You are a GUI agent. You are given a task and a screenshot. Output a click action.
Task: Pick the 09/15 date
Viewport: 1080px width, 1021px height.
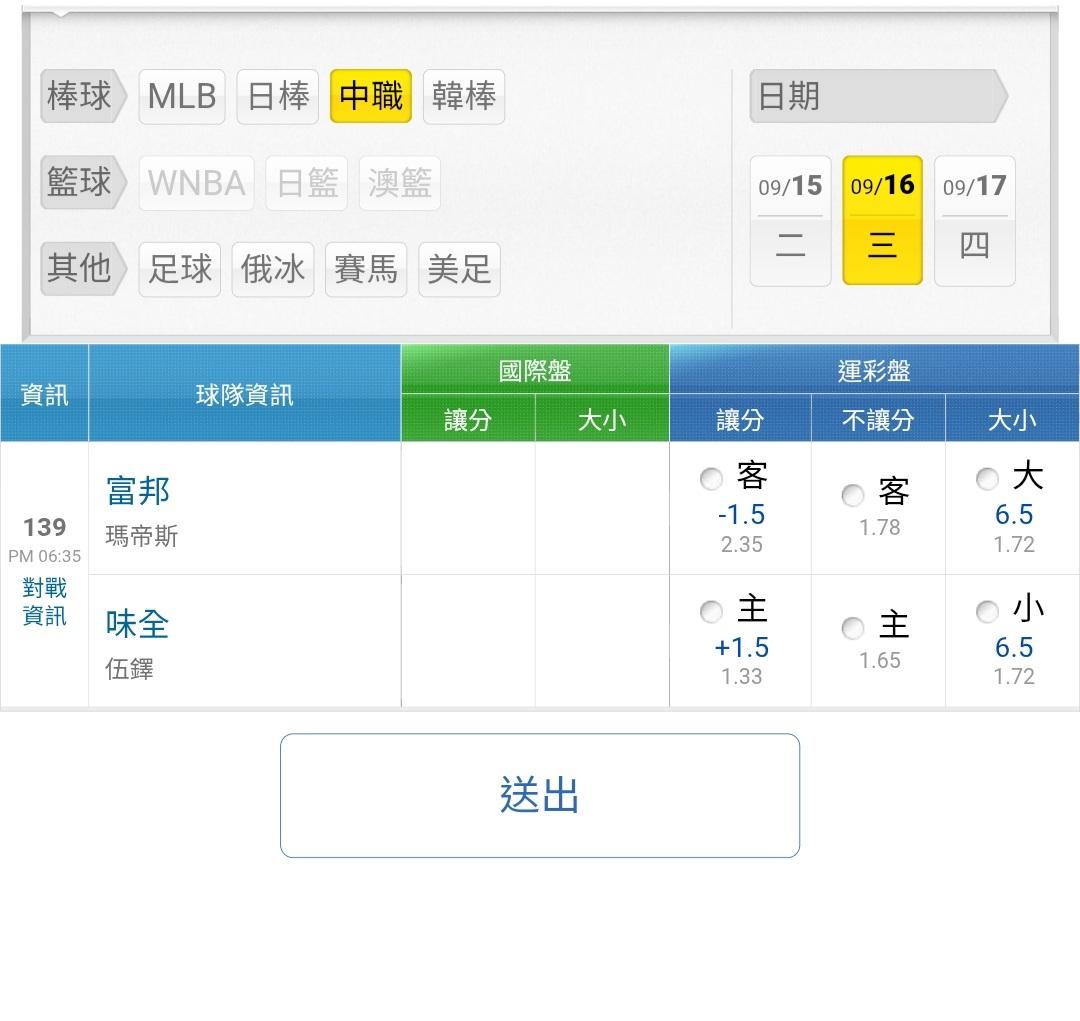tap(790, 221)
